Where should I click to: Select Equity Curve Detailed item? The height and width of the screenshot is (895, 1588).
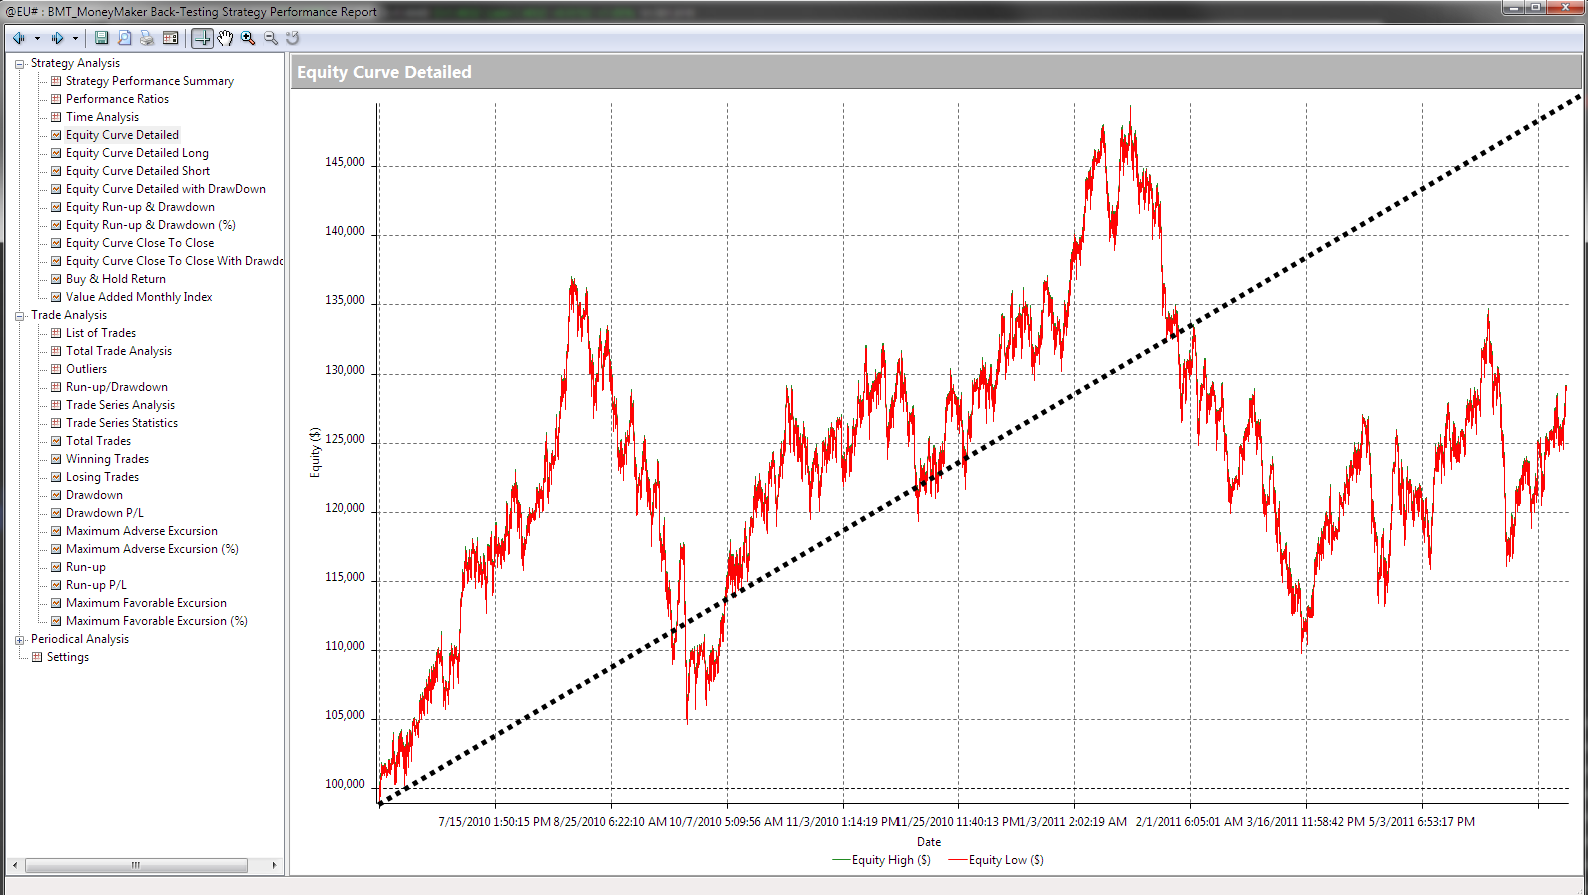(122, 135)
